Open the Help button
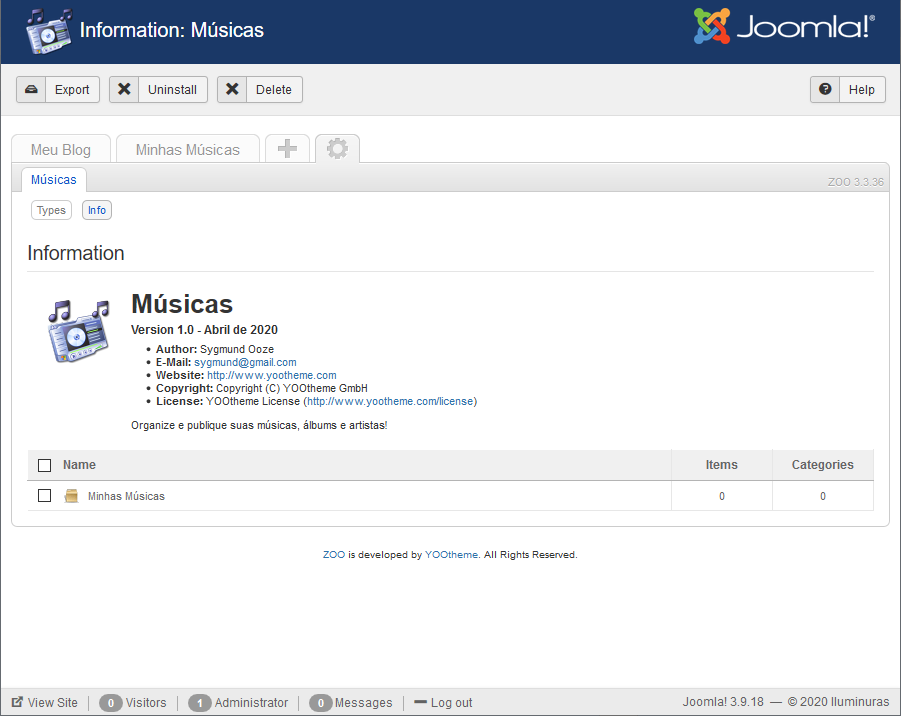Screen dimensions: 901x716 [847, 90]
